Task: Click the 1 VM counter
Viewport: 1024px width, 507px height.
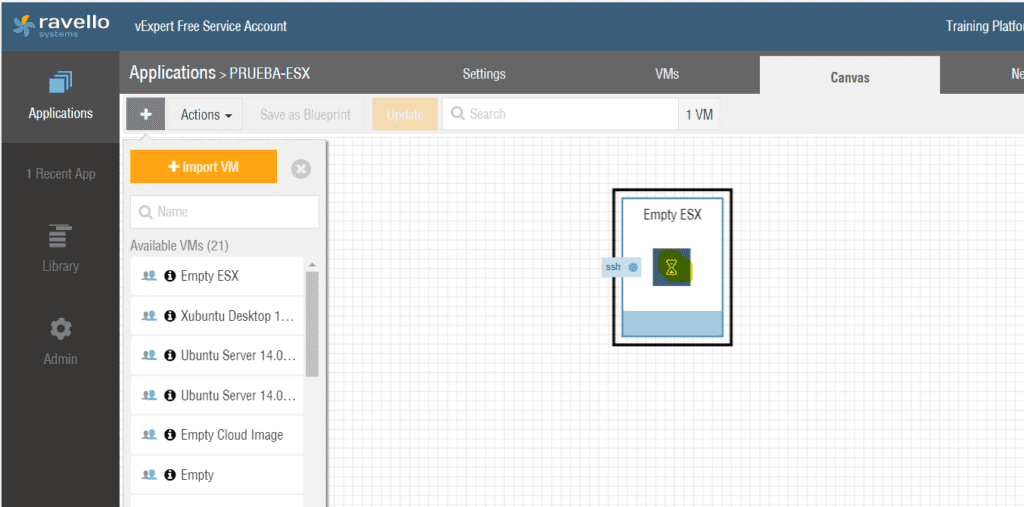Action: [699, 114]
